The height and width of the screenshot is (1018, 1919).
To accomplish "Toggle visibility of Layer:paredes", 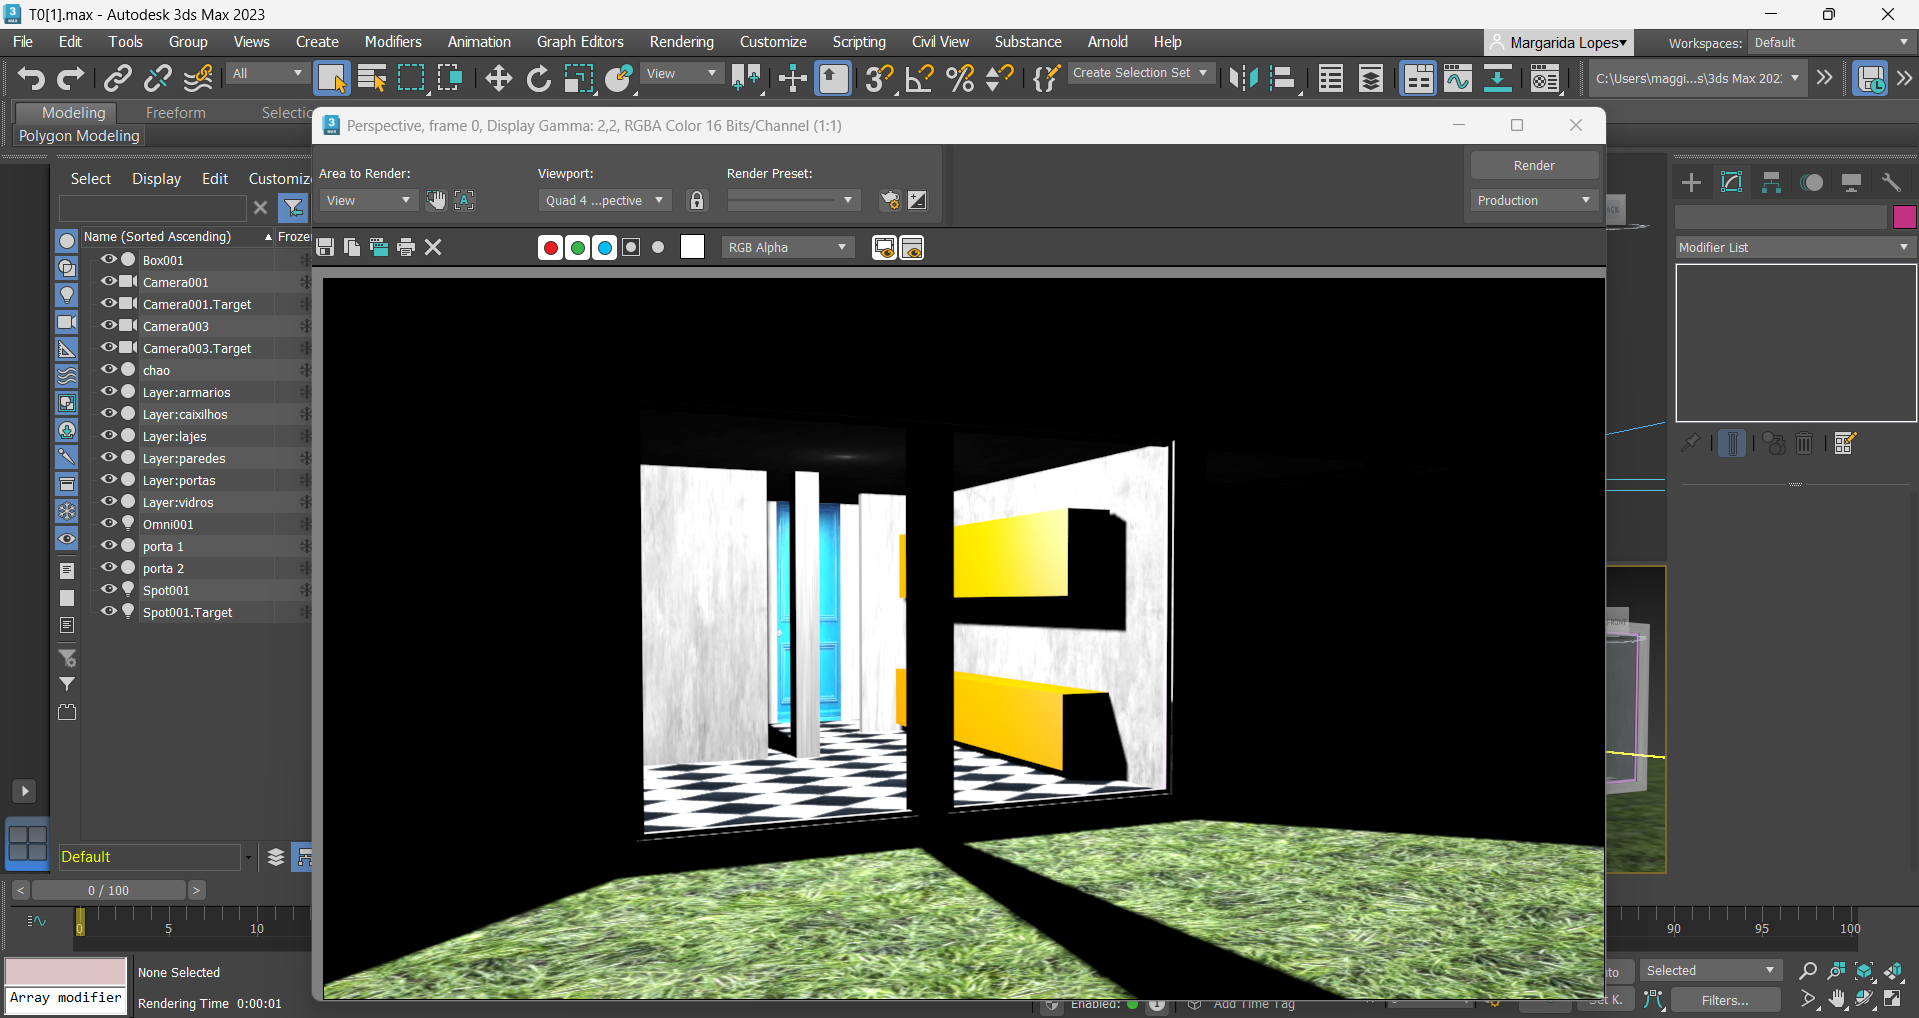I will (108, 458).
